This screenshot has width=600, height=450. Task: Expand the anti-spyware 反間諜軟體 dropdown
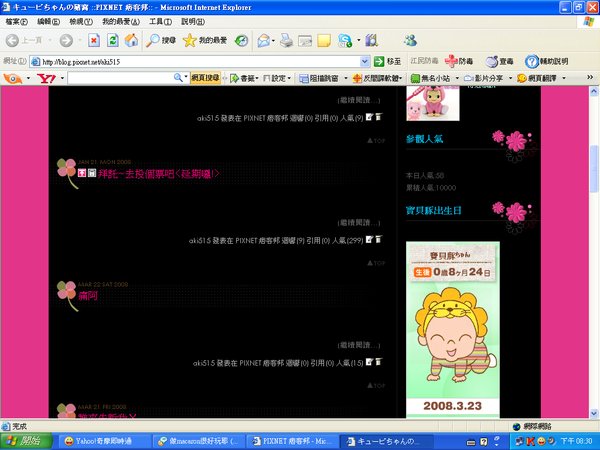click(x=401, y=78)
